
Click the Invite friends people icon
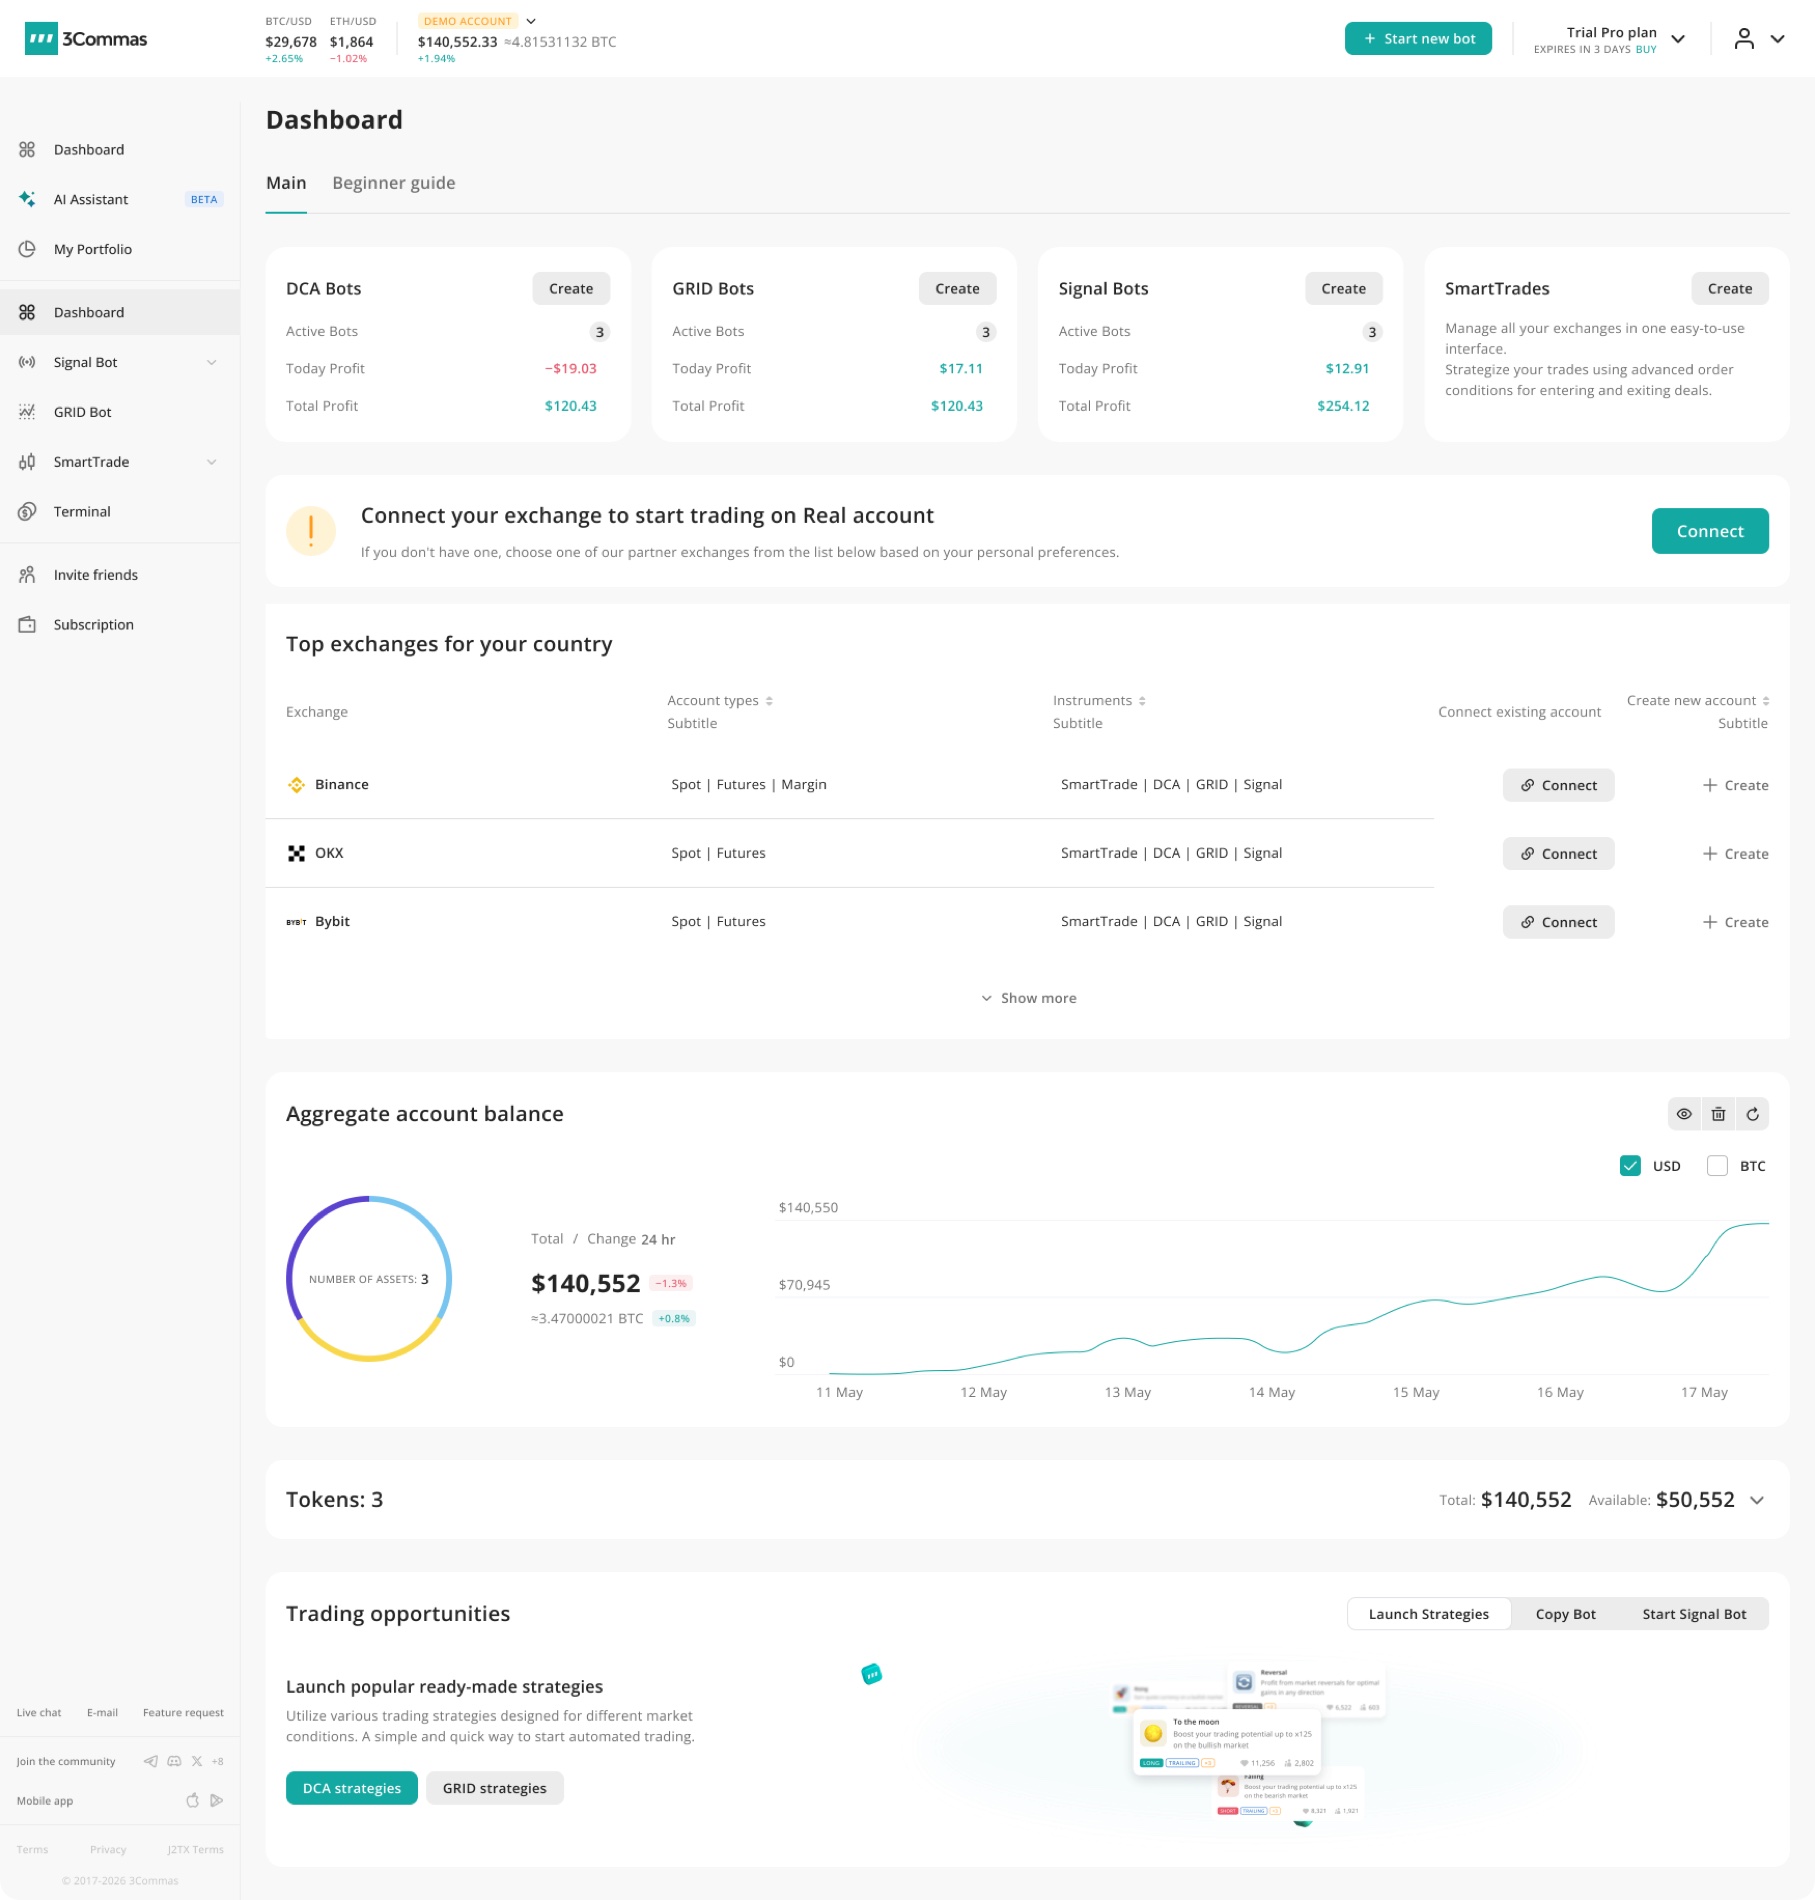27,575
